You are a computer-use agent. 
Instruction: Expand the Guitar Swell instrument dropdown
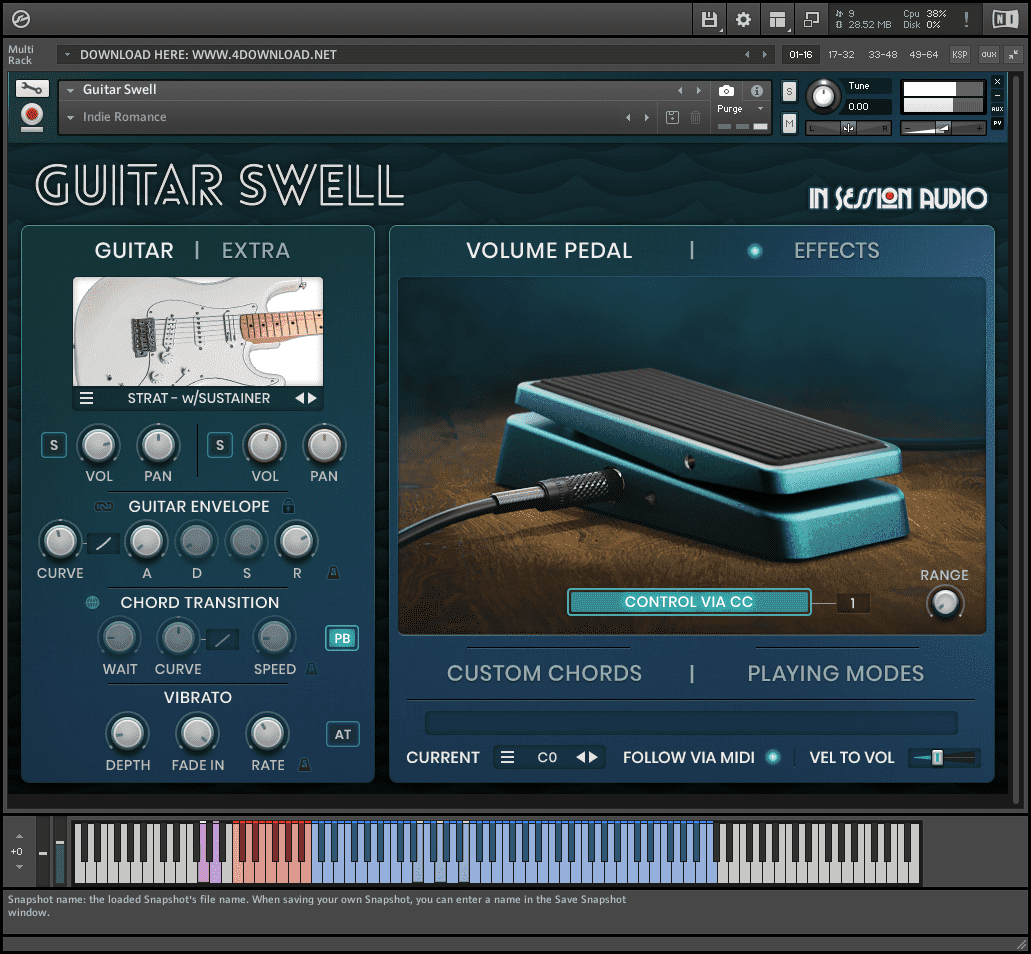coord(70,90)
